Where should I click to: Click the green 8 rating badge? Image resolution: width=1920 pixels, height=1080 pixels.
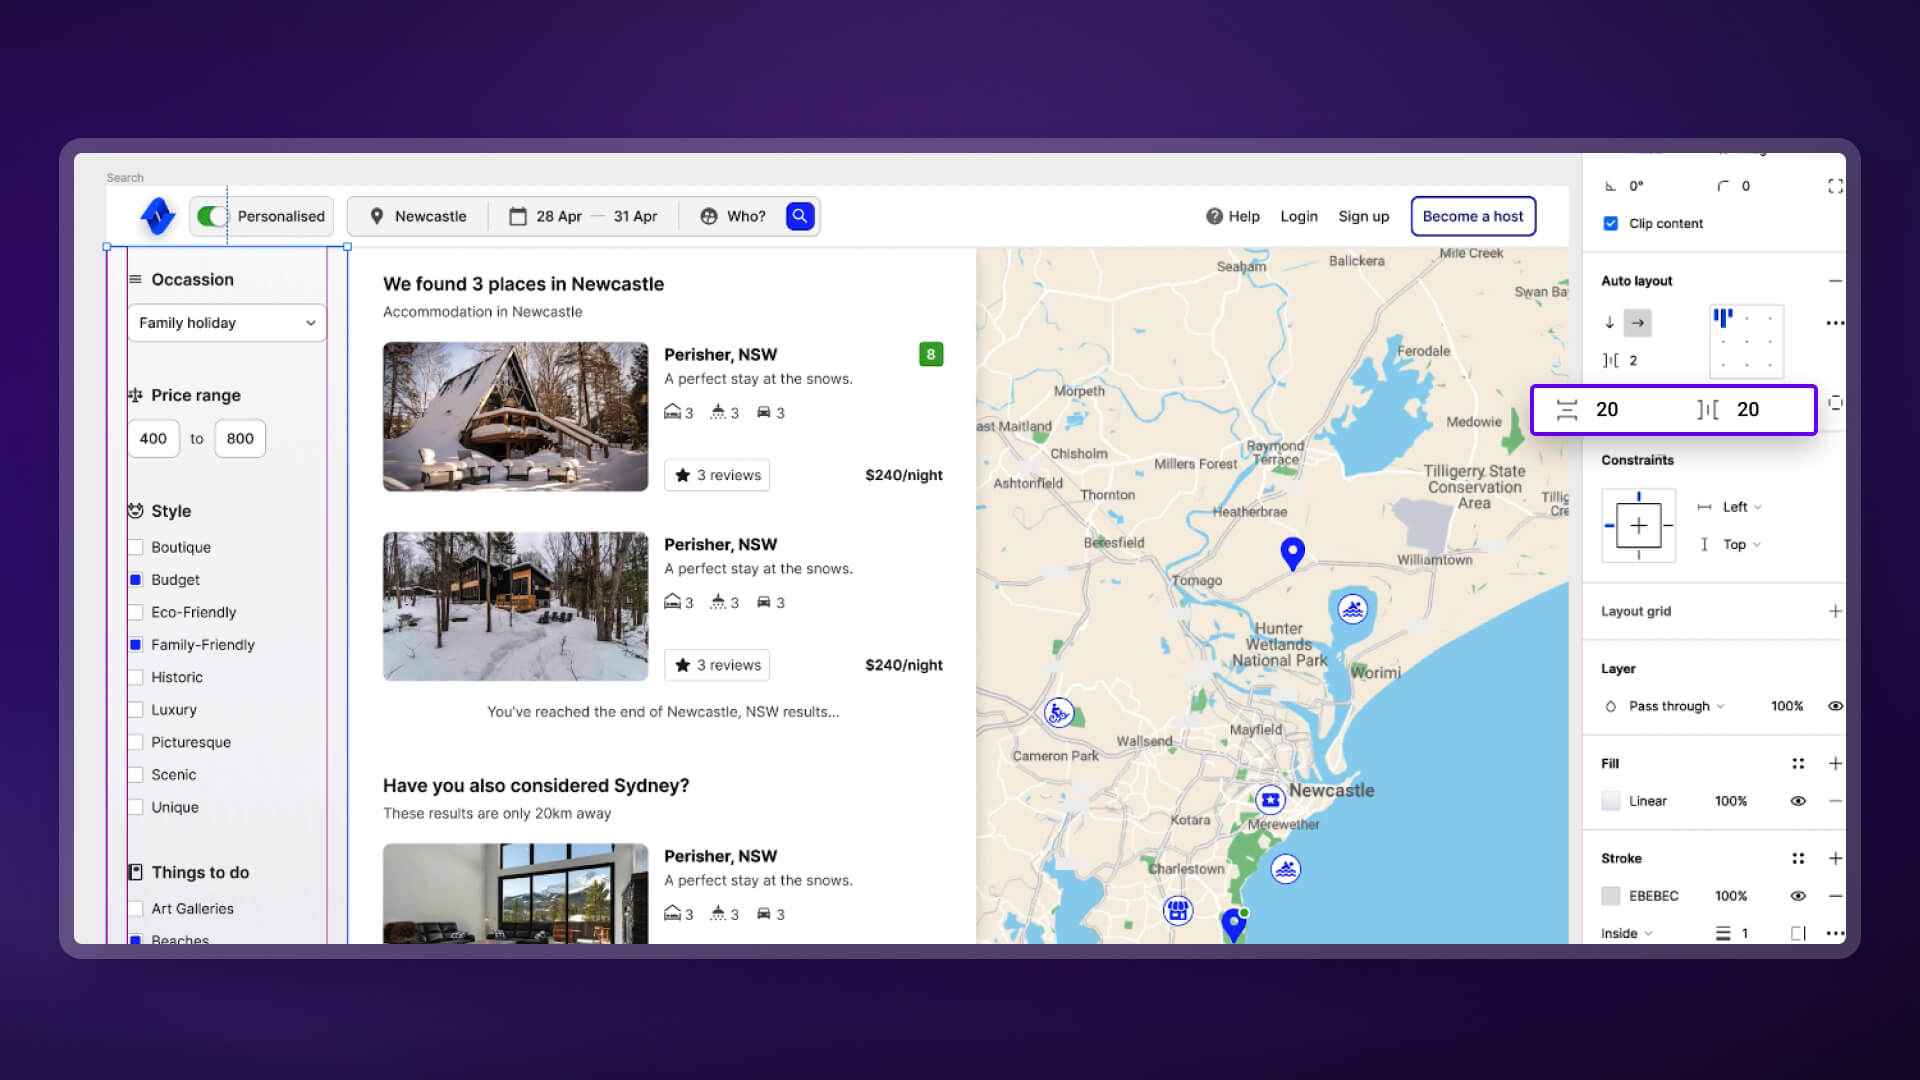tap(931, 354)
